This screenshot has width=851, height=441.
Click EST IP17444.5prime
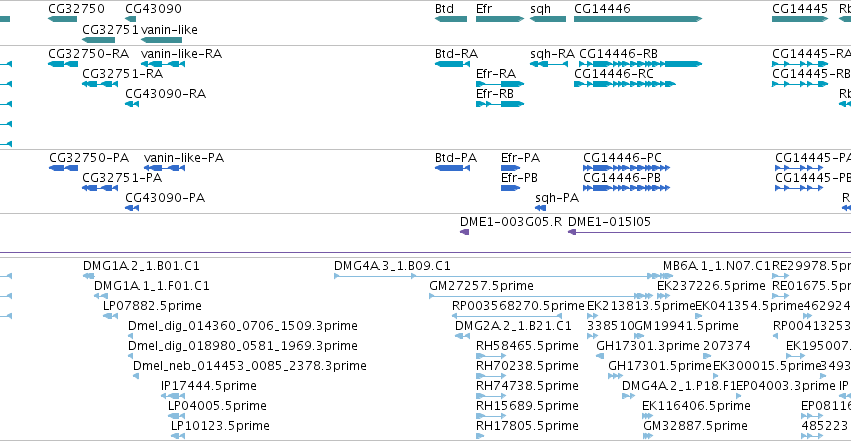point(173,397)
